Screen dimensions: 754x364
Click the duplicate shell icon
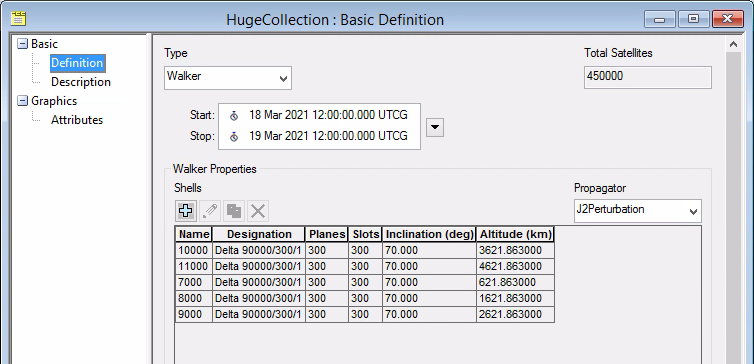coord(234,211)
